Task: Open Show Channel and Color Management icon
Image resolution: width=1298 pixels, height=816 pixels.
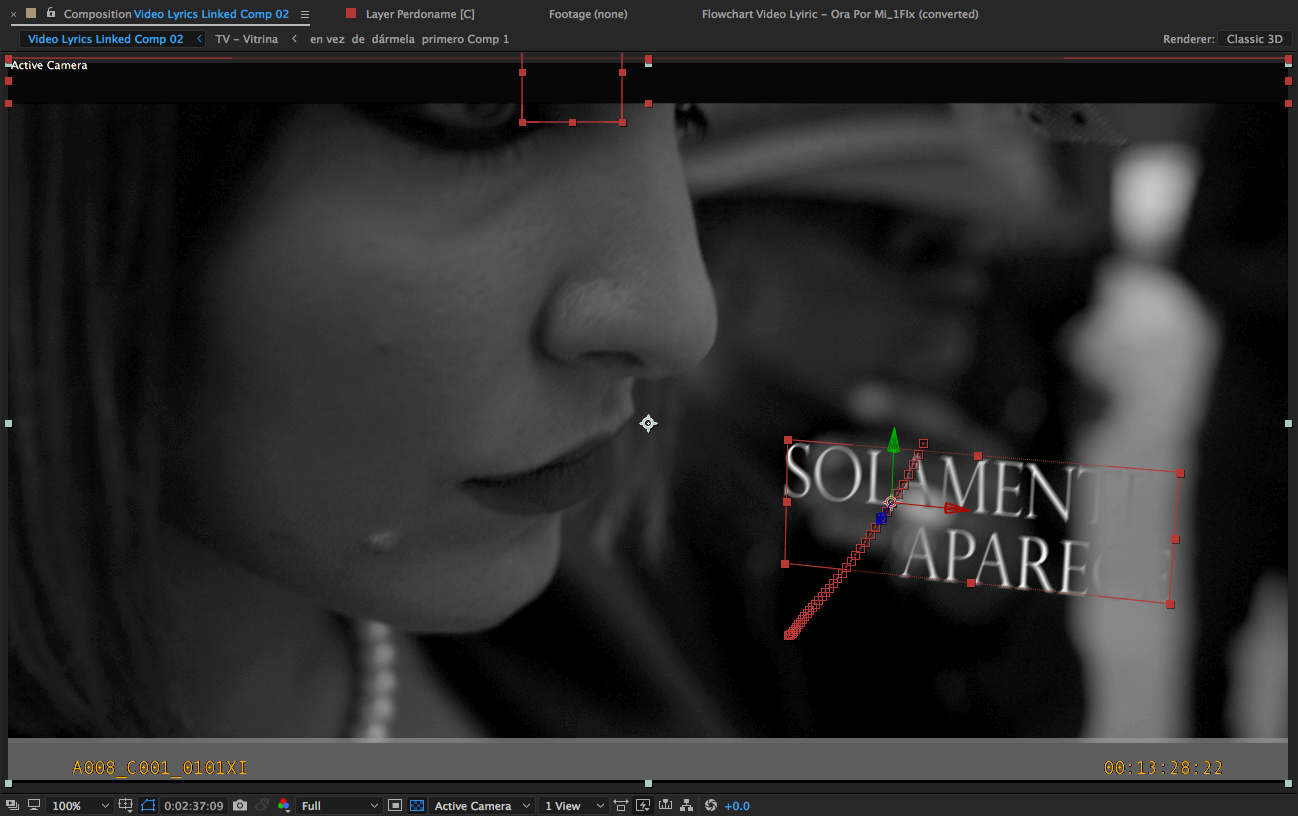Action: (284, 805)
